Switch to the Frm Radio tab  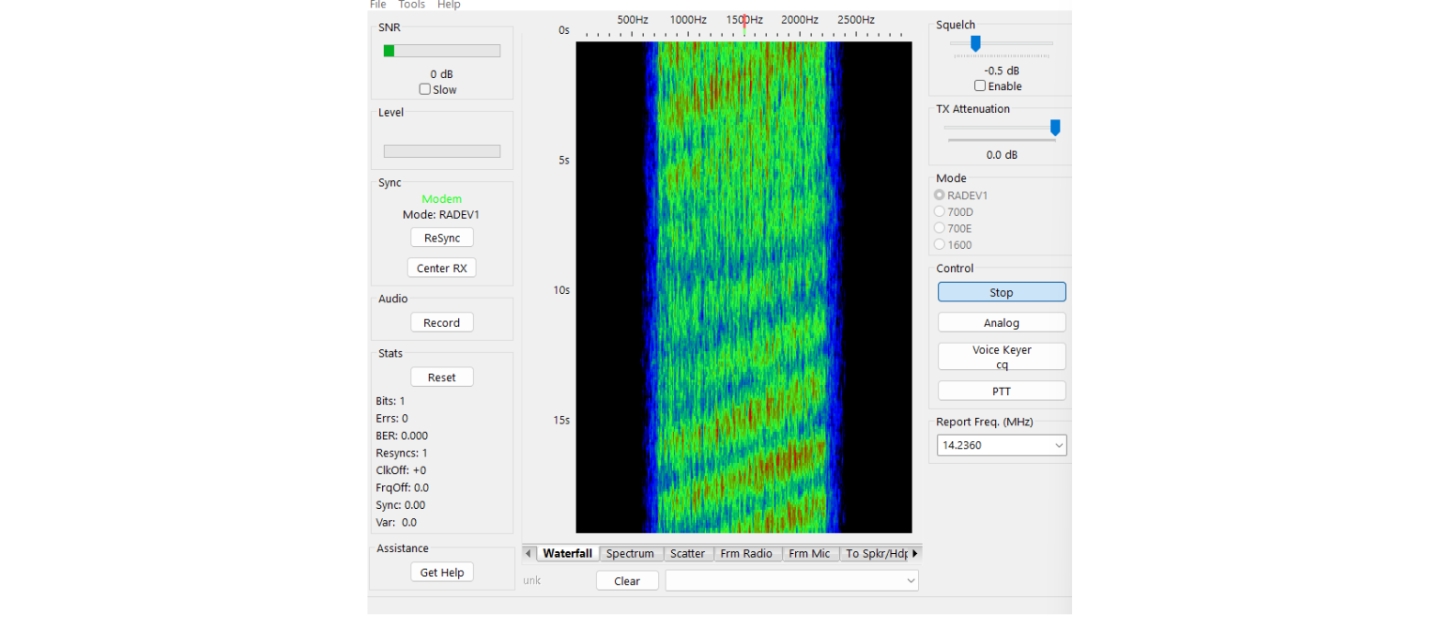point(746,553)
